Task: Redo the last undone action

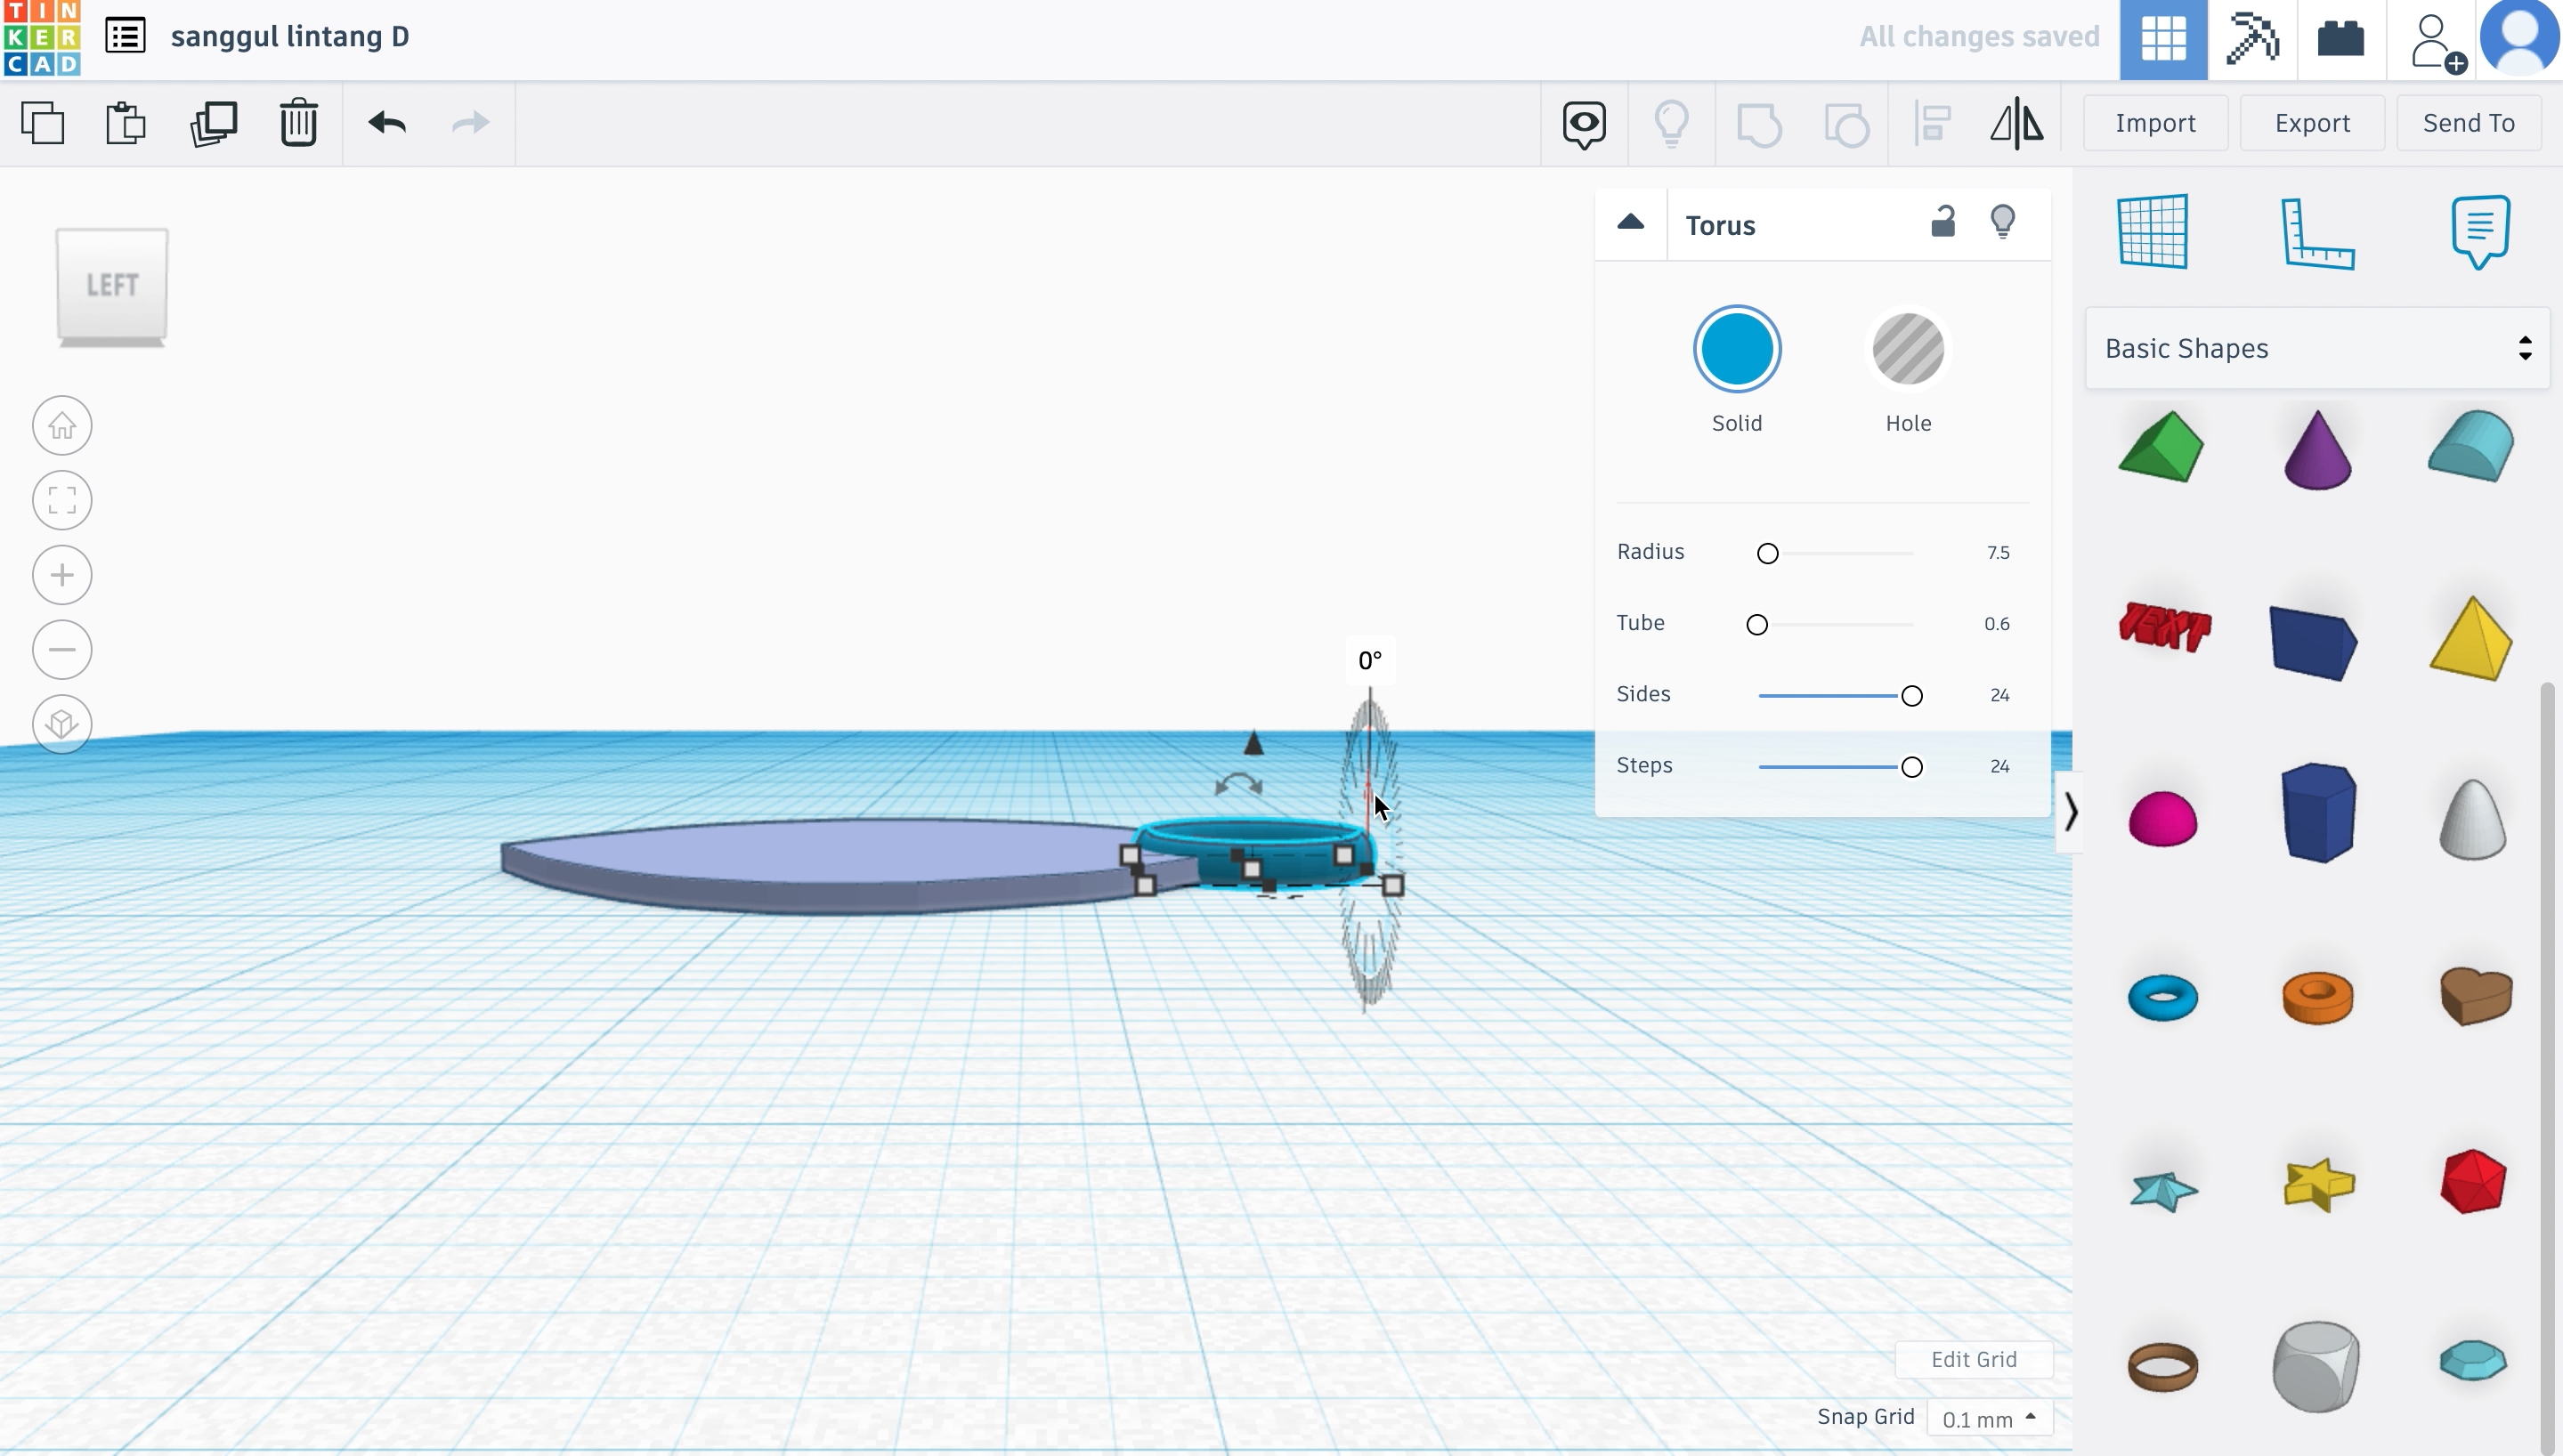Action: pos(470,123)
